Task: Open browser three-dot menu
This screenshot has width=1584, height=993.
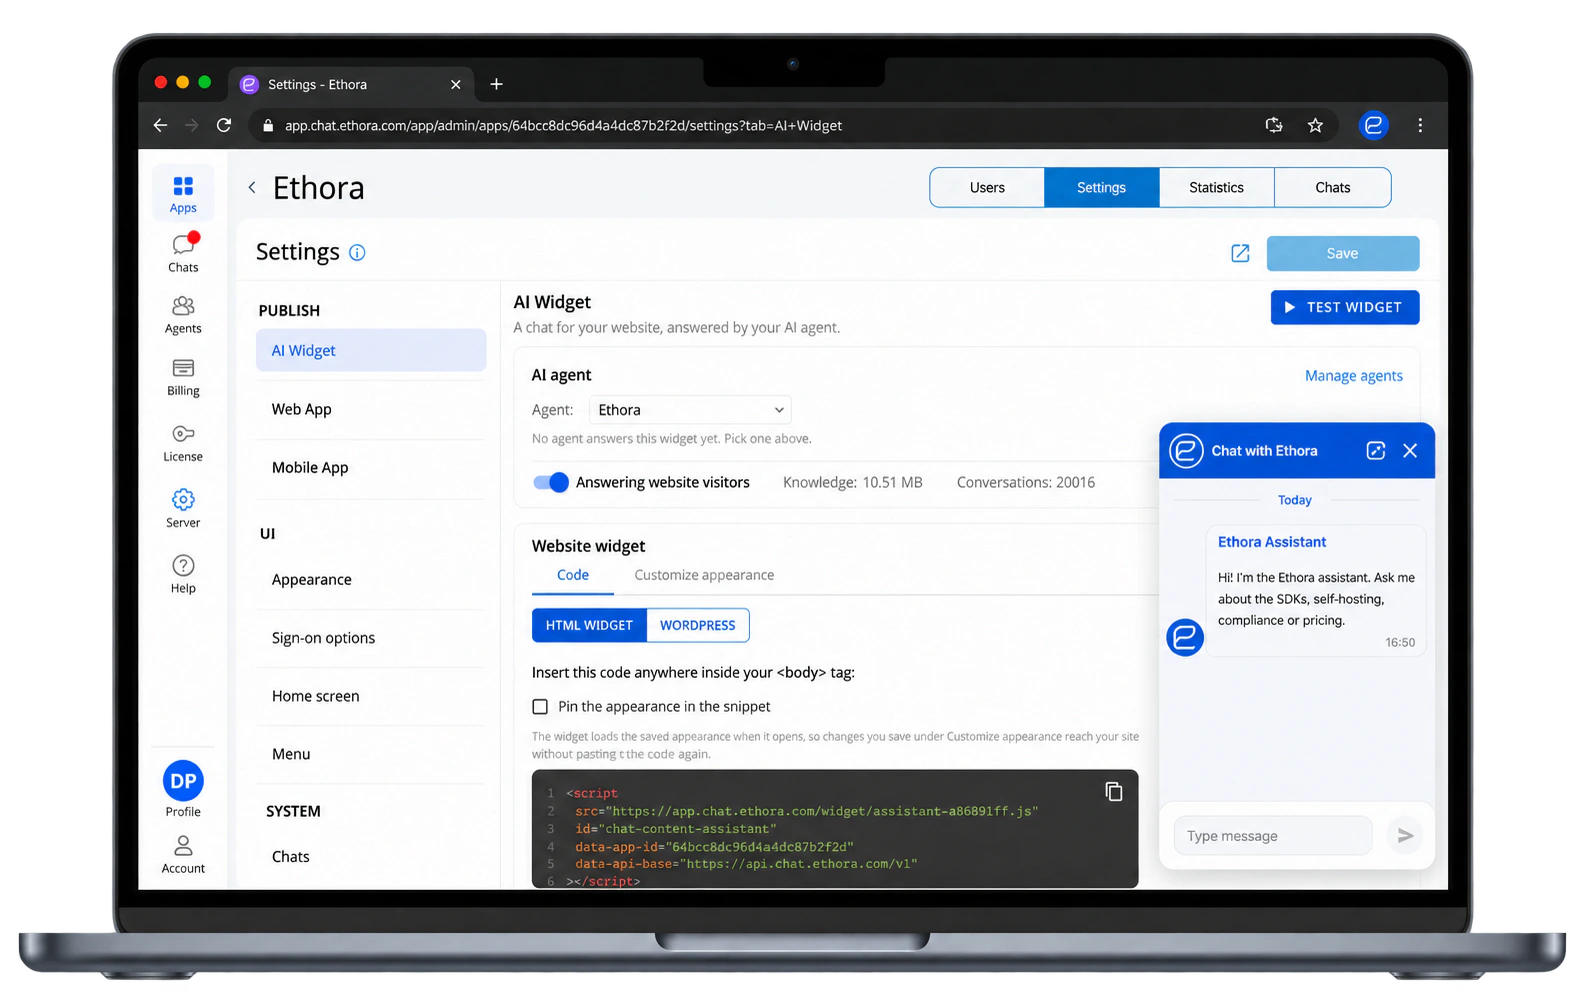Action: pyautogui.click(x=1420, y=125)
